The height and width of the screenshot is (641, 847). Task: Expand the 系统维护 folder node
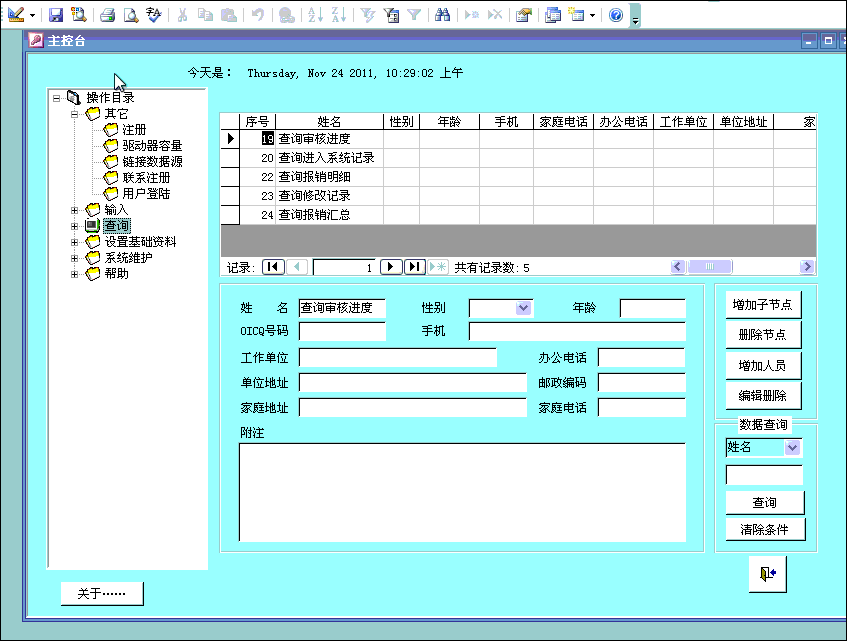(75, 258)
